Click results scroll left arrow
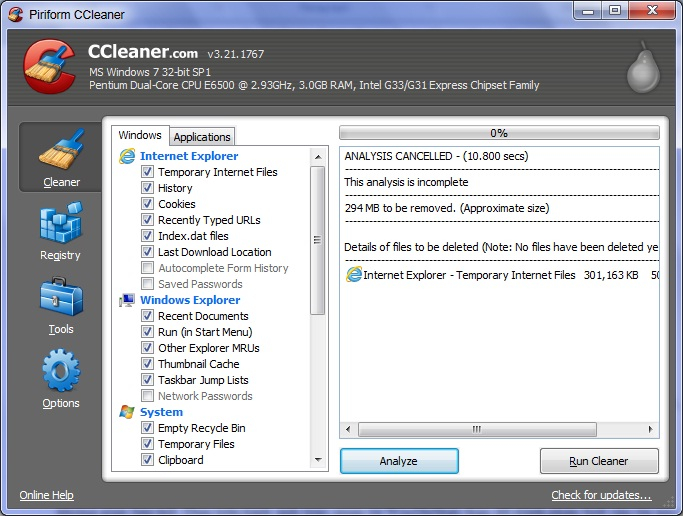The height and width of the screenshot is (516, 683). 348,429
